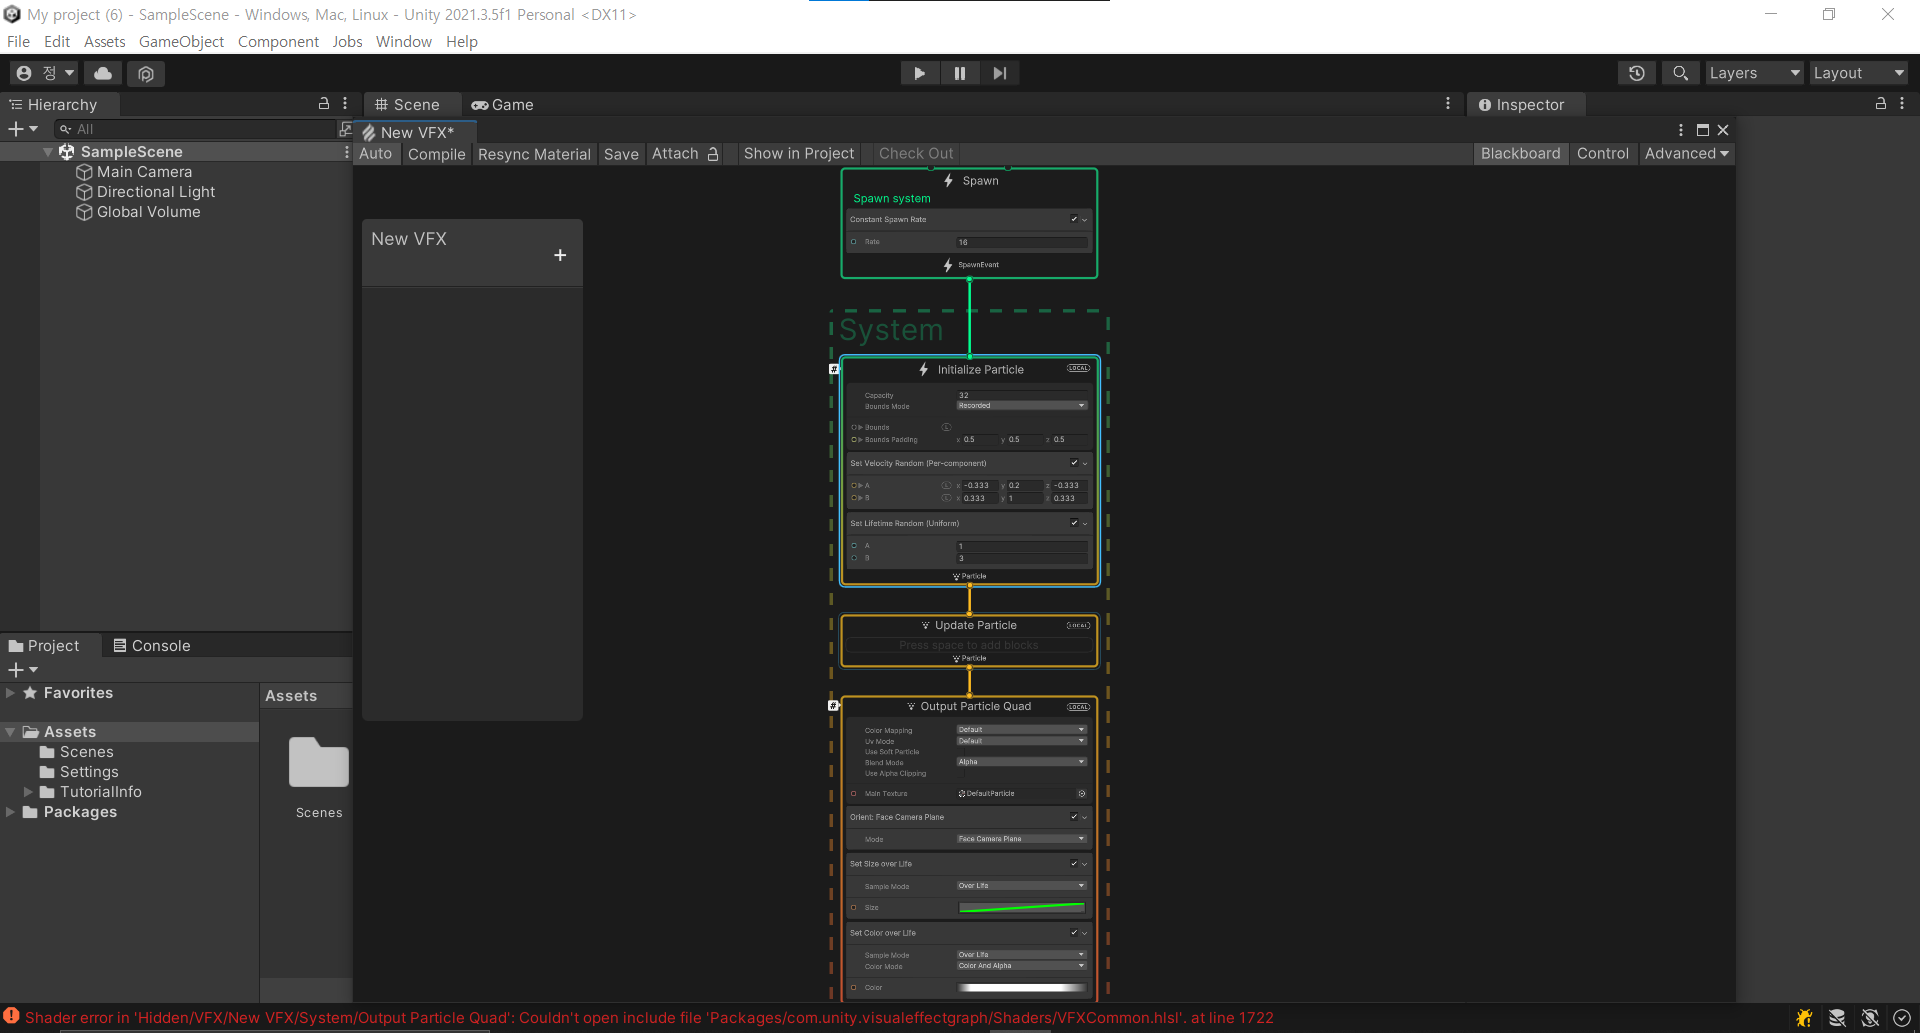1920x1033 pixels.
Task: Open Unity cloud services icon
Action: [103, 73]
